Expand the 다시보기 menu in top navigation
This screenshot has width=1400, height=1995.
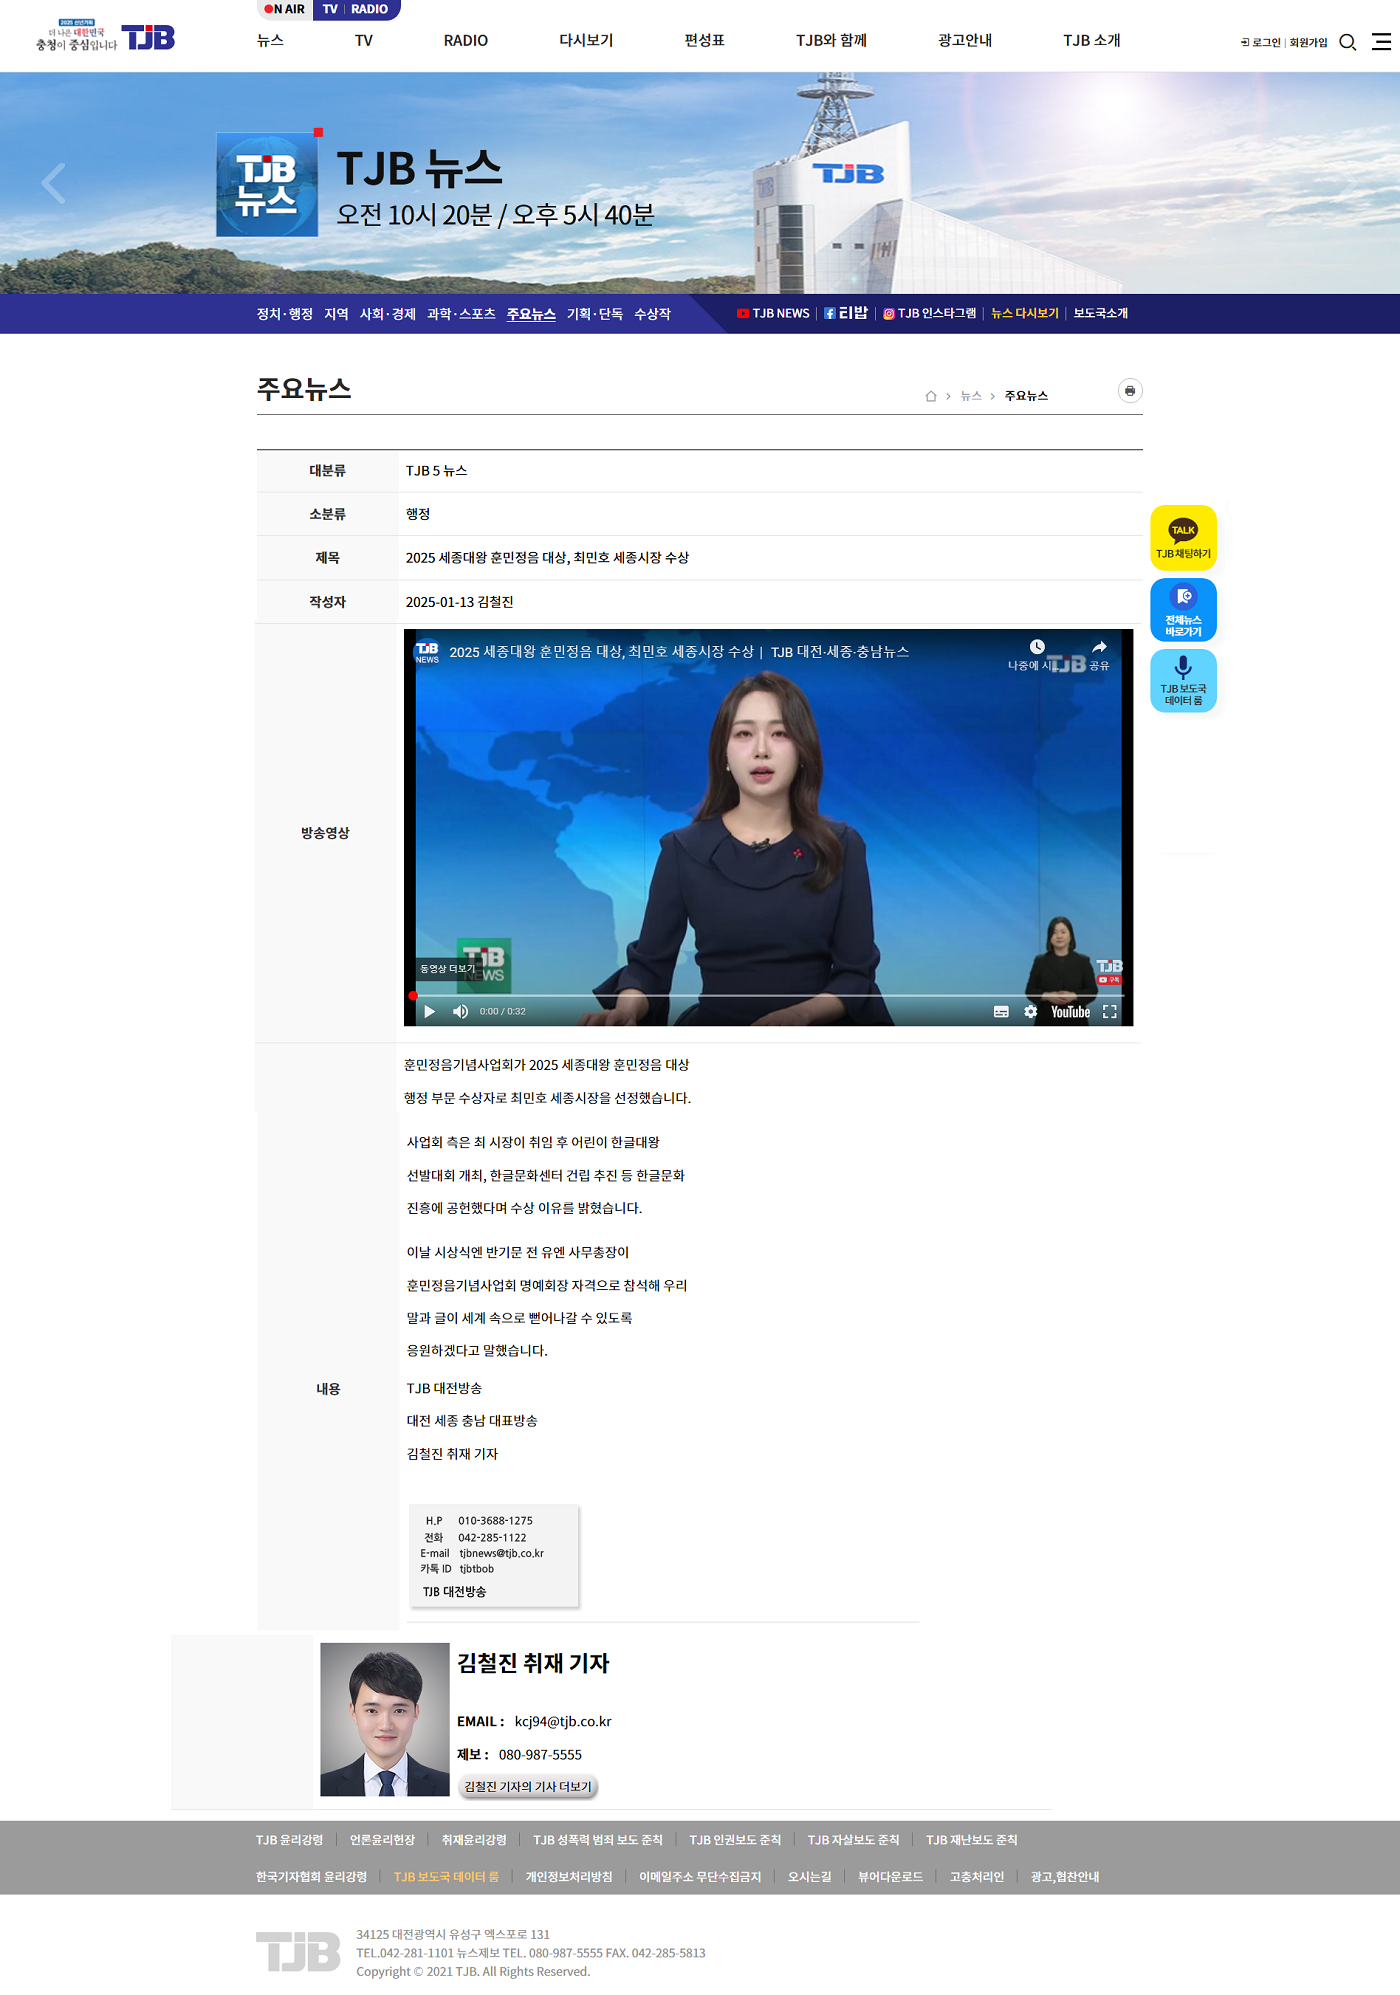point(585,41)
